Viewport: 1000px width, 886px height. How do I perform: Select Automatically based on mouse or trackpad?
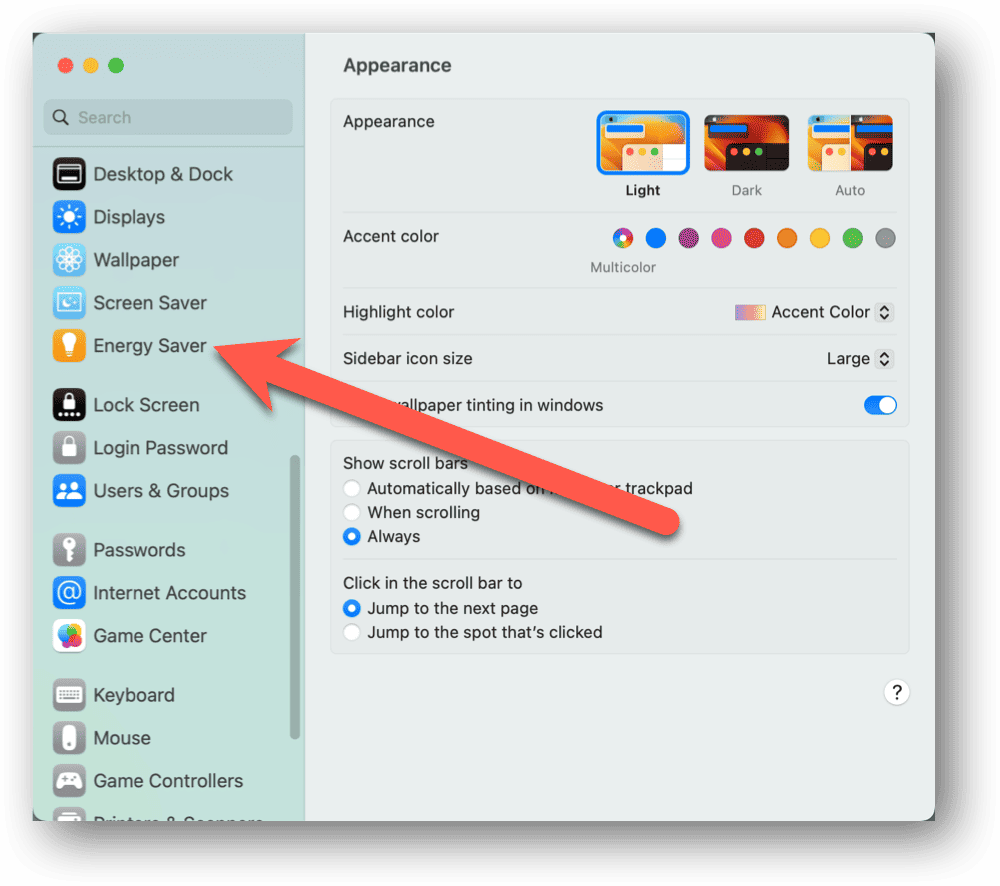pyautogui.click(x=351, y=489)
